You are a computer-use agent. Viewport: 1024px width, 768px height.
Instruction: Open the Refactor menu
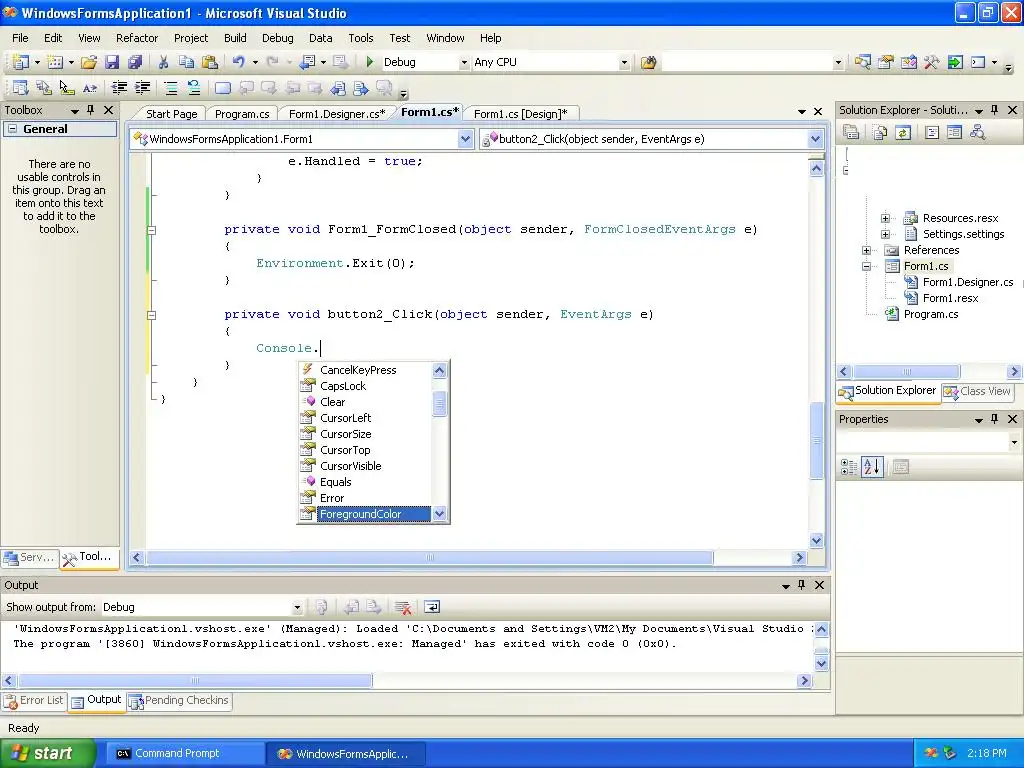(x=136, y=38)
